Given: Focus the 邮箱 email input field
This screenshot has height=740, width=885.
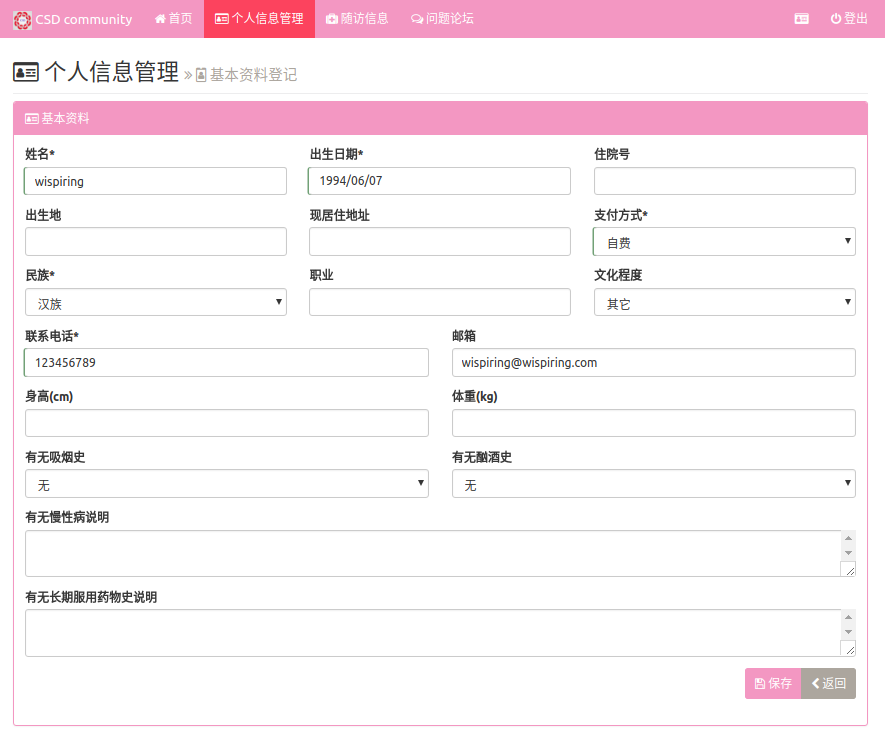Looking at the screenshot, I should 653,362.
